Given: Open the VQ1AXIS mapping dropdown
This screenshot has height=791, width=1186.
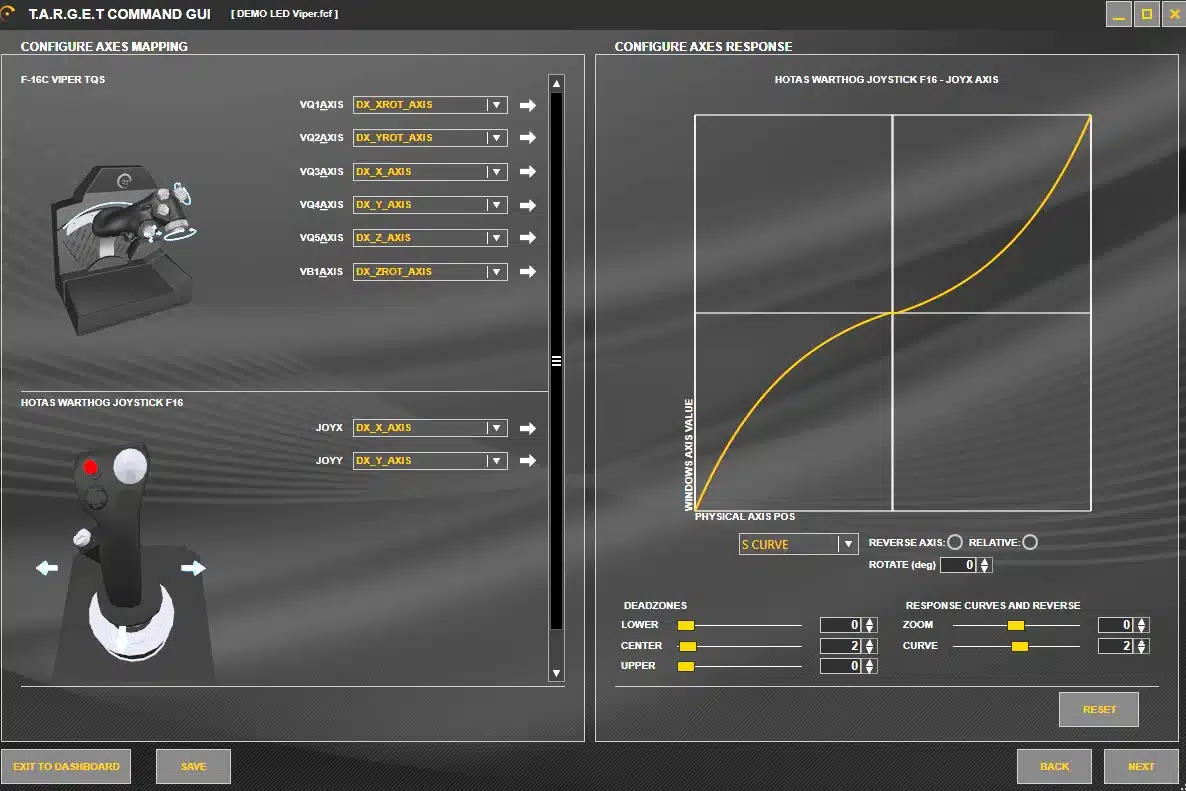Looking at the screenshot, I should click(x=430, y=105).
